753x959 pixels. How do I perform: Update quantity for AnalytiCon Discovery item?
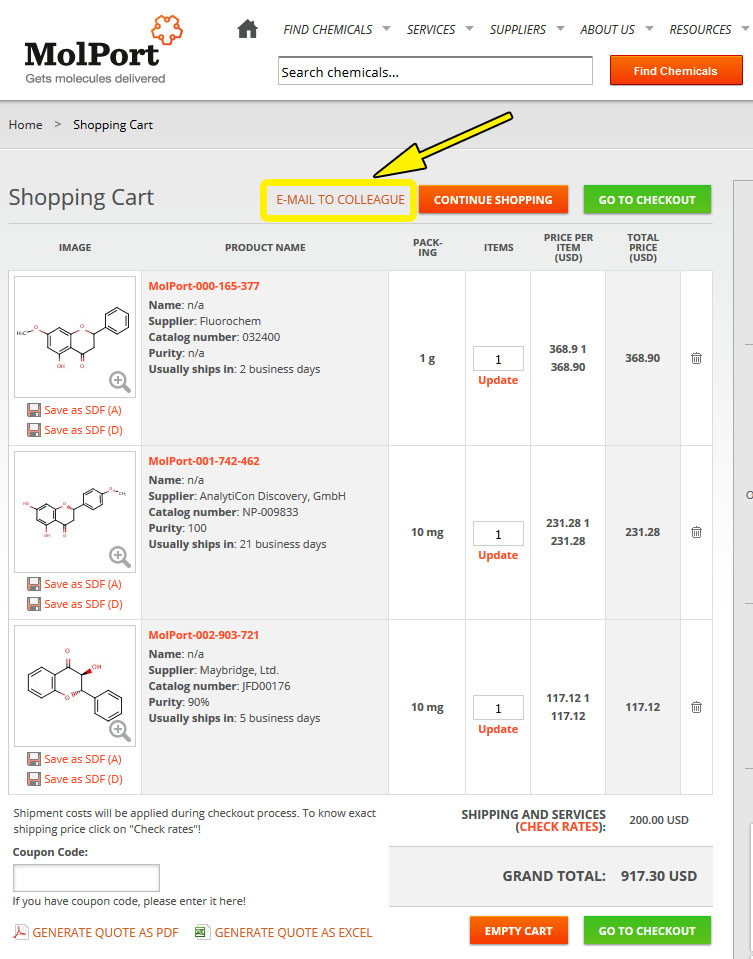[498, 555]
